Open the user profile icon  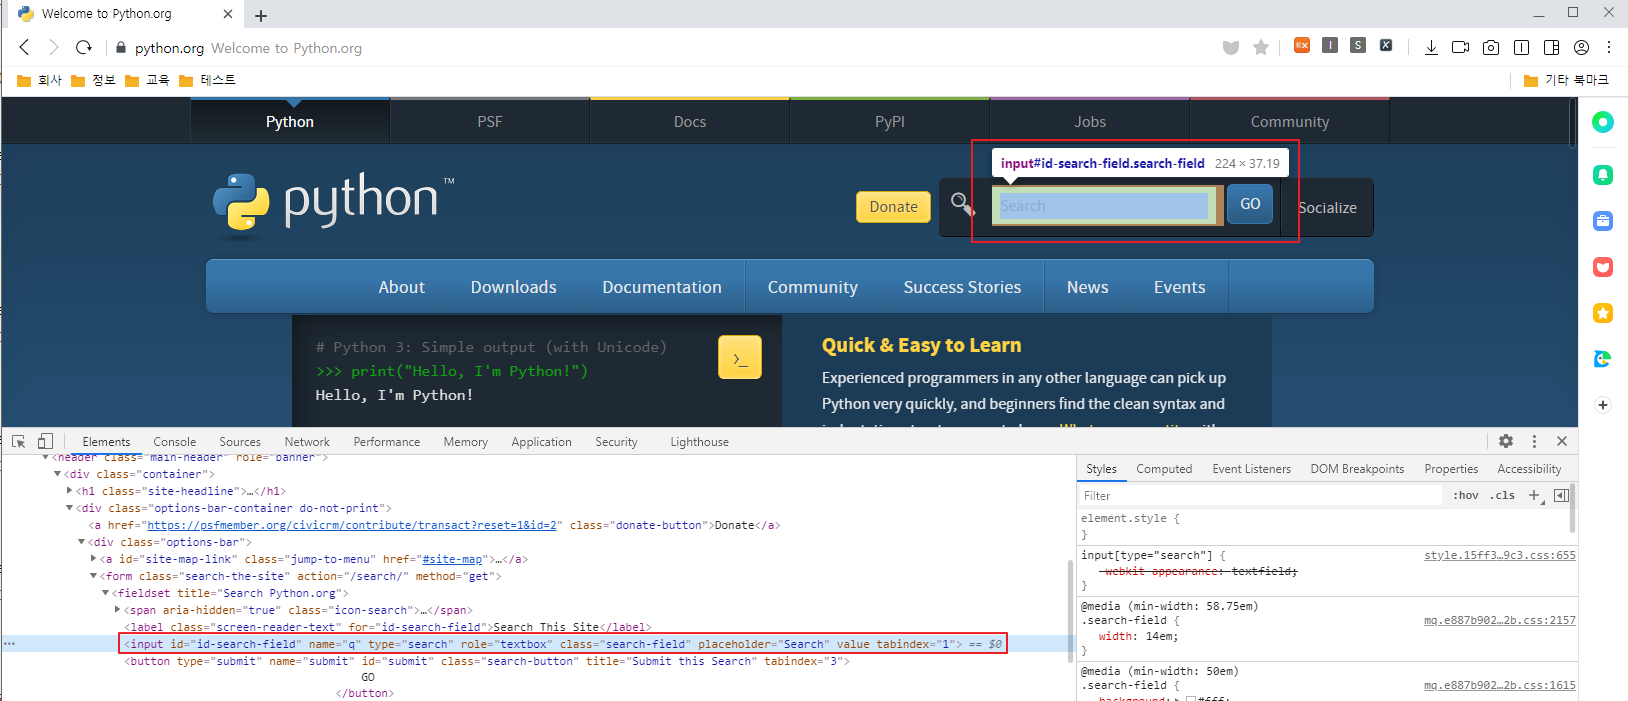point(1581,47)
